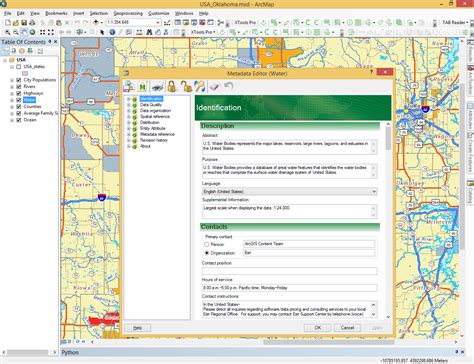The image size is (474, 364).
Task: Click the Fixed Zoom In icon
Action: 42,32
